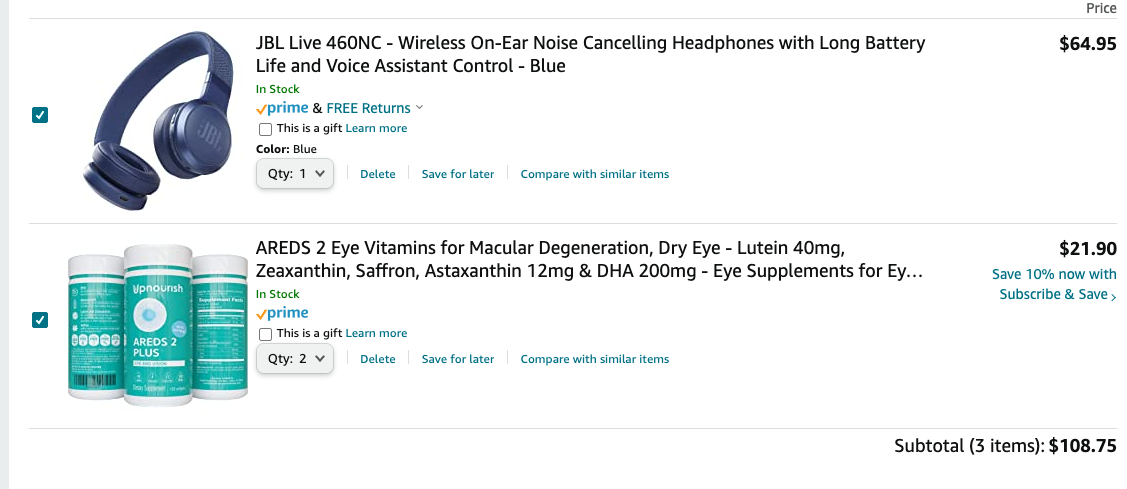The width and height of the screenshot is (1127, 489).
Task: Deselect the JBL headphones cart item checkbox
Action: (x=40, y=115)
